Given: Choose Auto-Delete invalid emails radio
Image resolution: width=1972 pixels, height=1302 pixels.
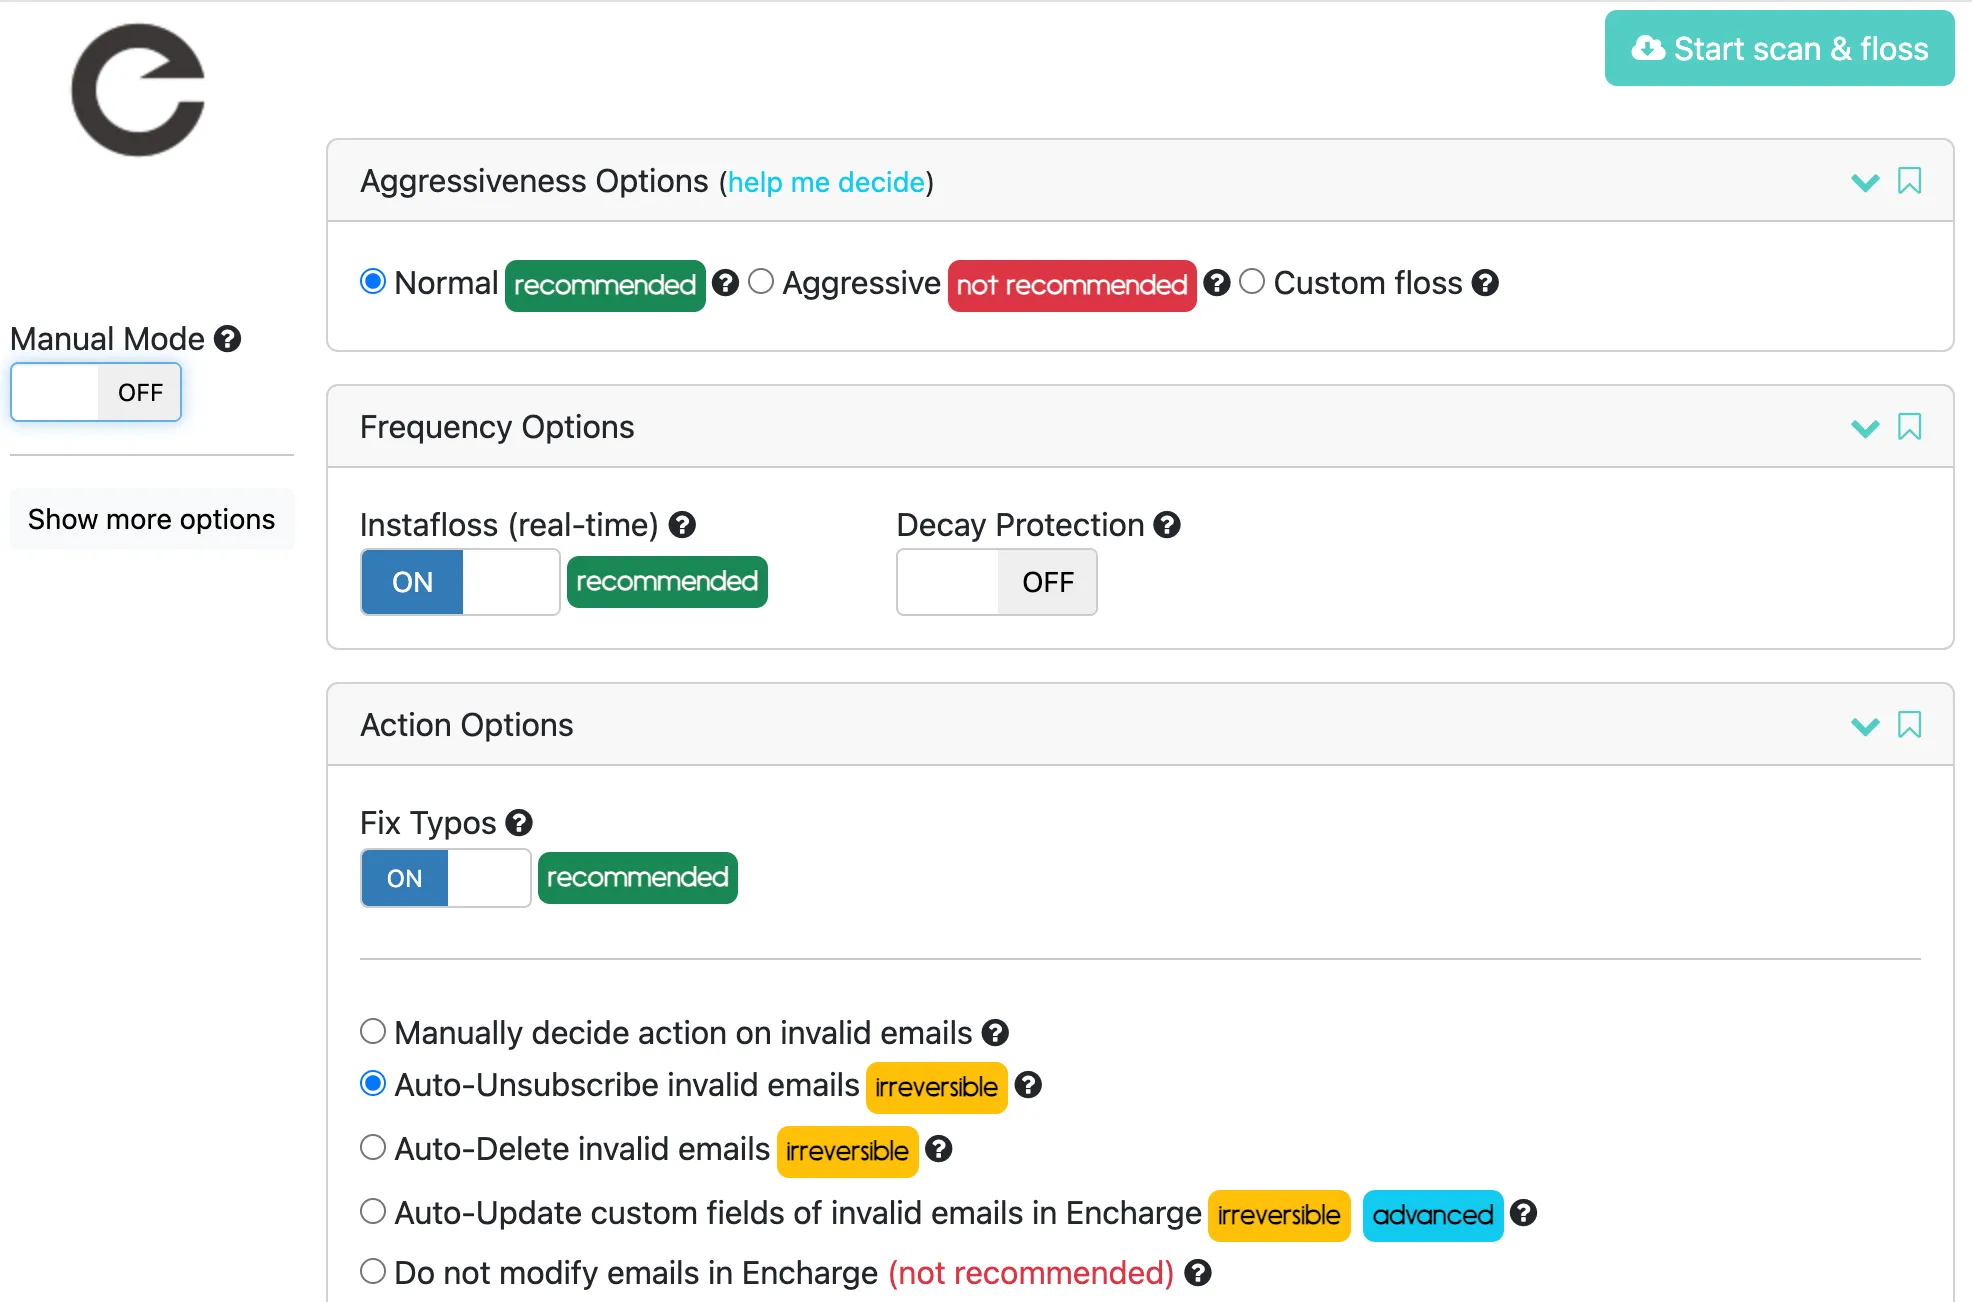Looking at the screenshot, I should pos(373,1147).
